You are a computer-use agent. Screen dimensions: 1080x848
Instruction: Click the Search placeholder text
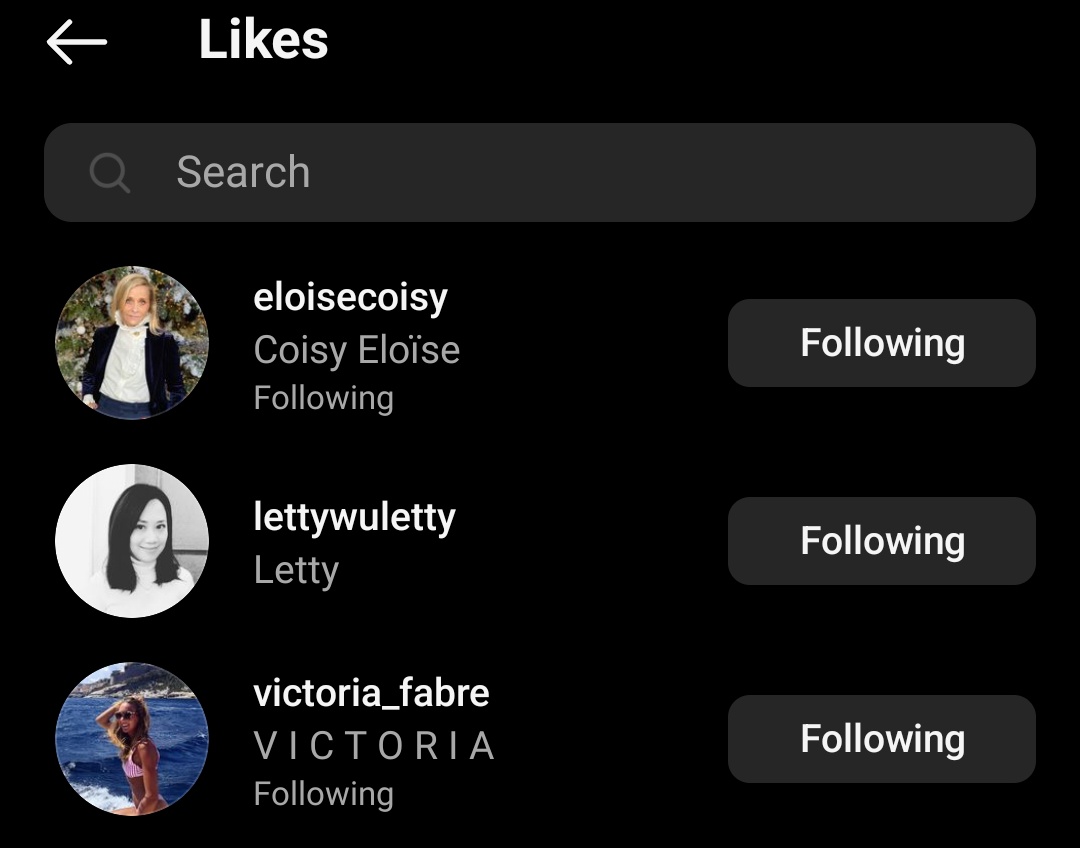tap(243, 172)
